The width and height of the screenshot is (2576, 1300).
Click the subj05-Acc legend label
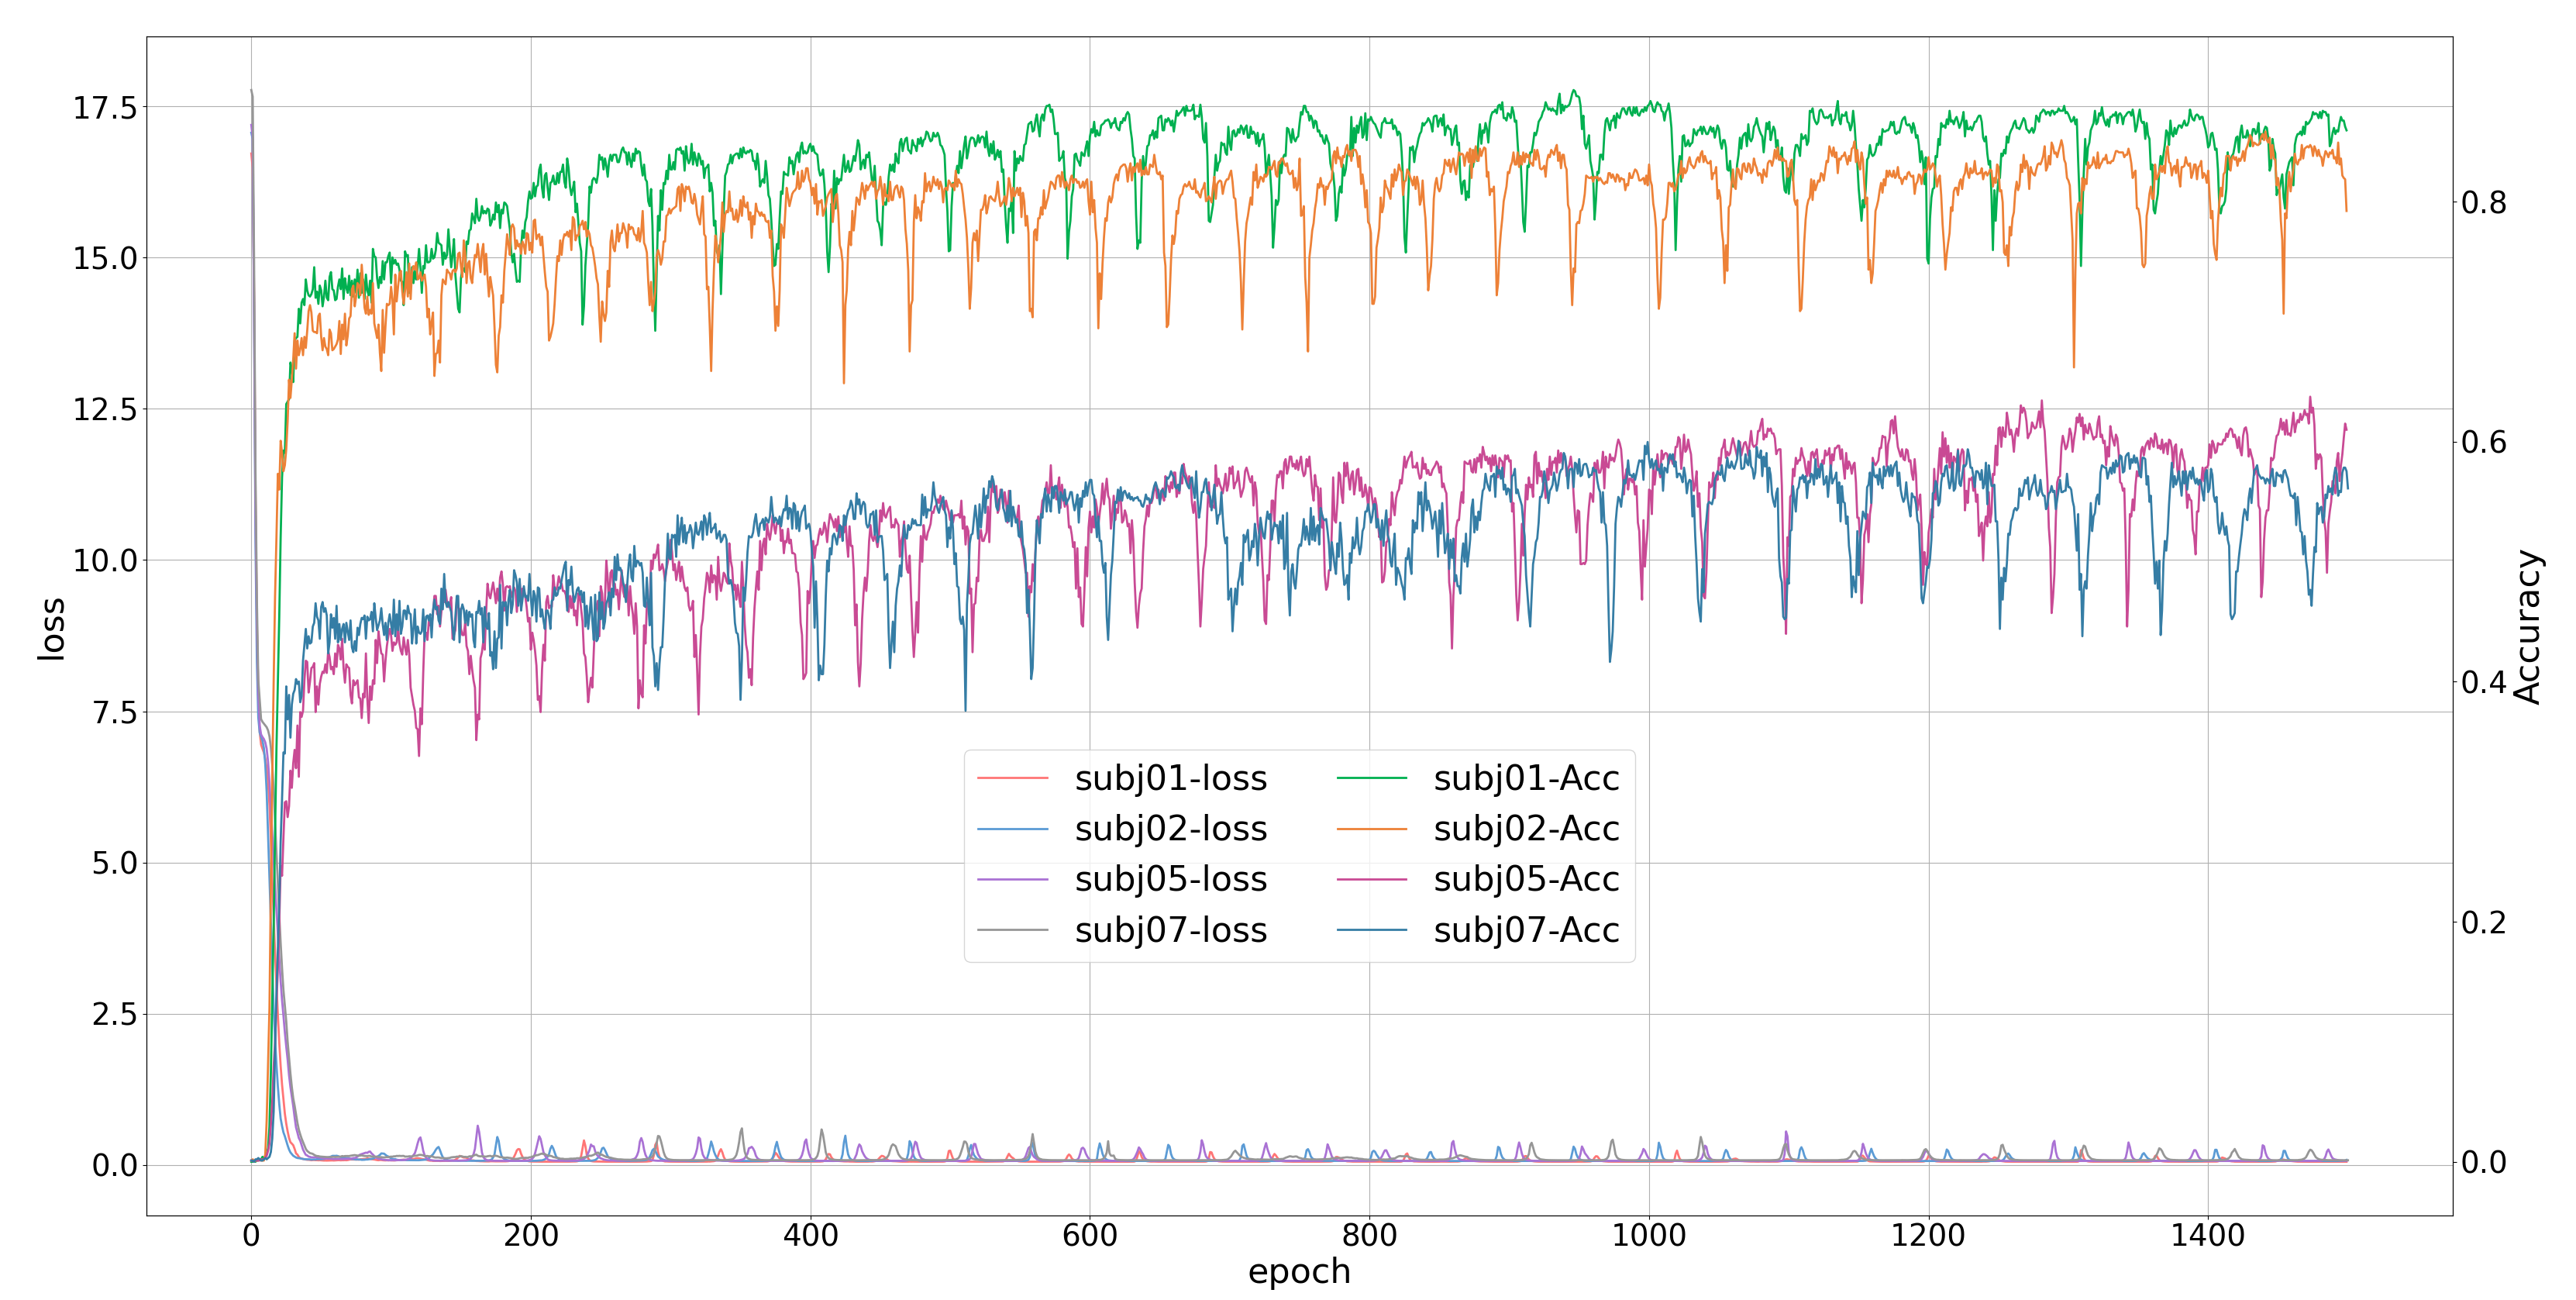(x=1526, y=879)
